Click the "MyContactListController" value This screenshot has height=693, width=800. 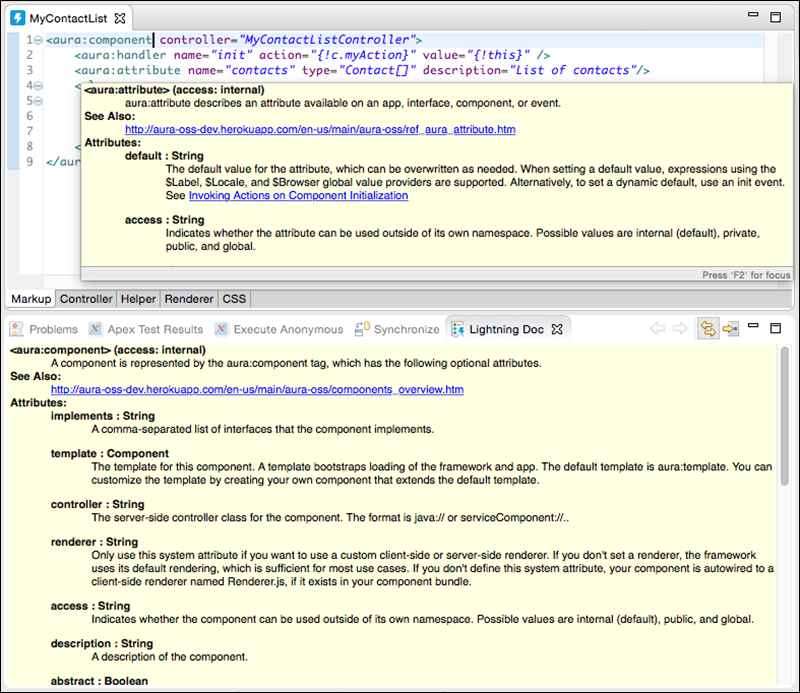[327, 40]
